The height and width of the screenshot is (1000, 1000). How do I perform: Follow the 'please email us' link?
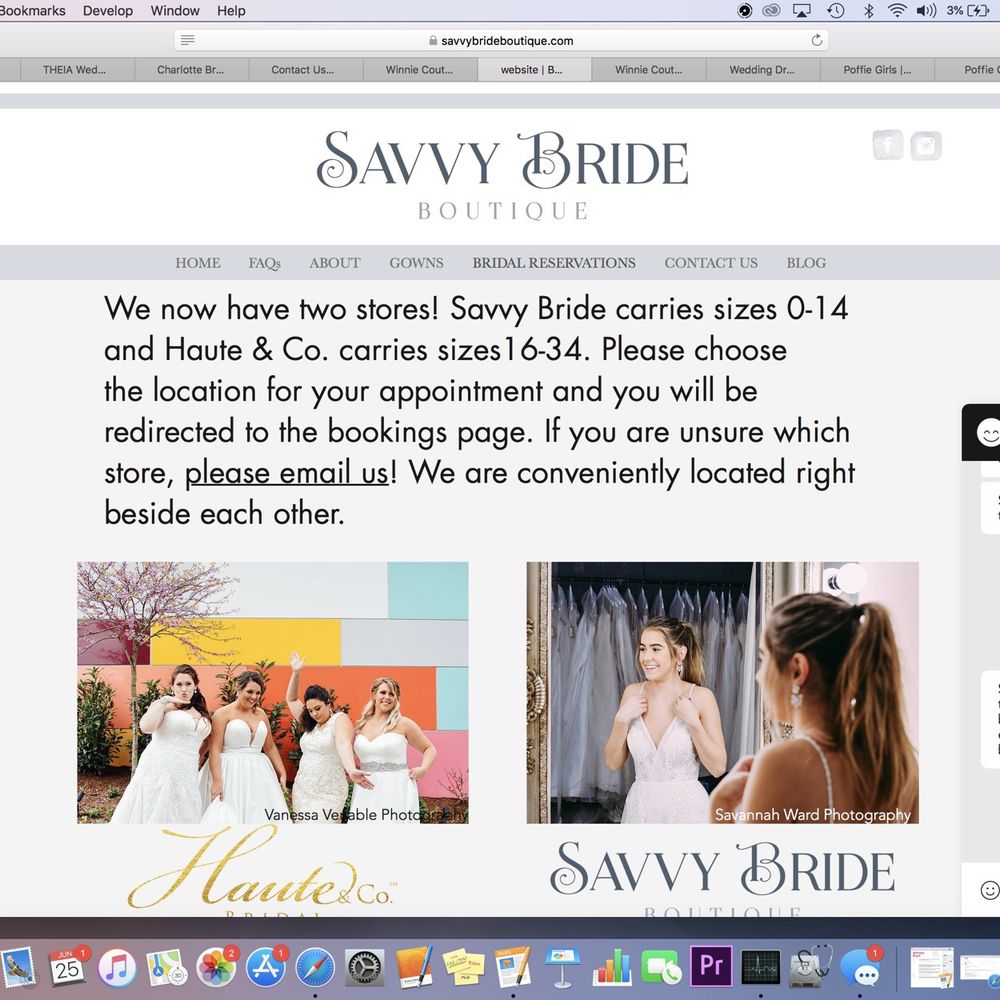[287, 473]
